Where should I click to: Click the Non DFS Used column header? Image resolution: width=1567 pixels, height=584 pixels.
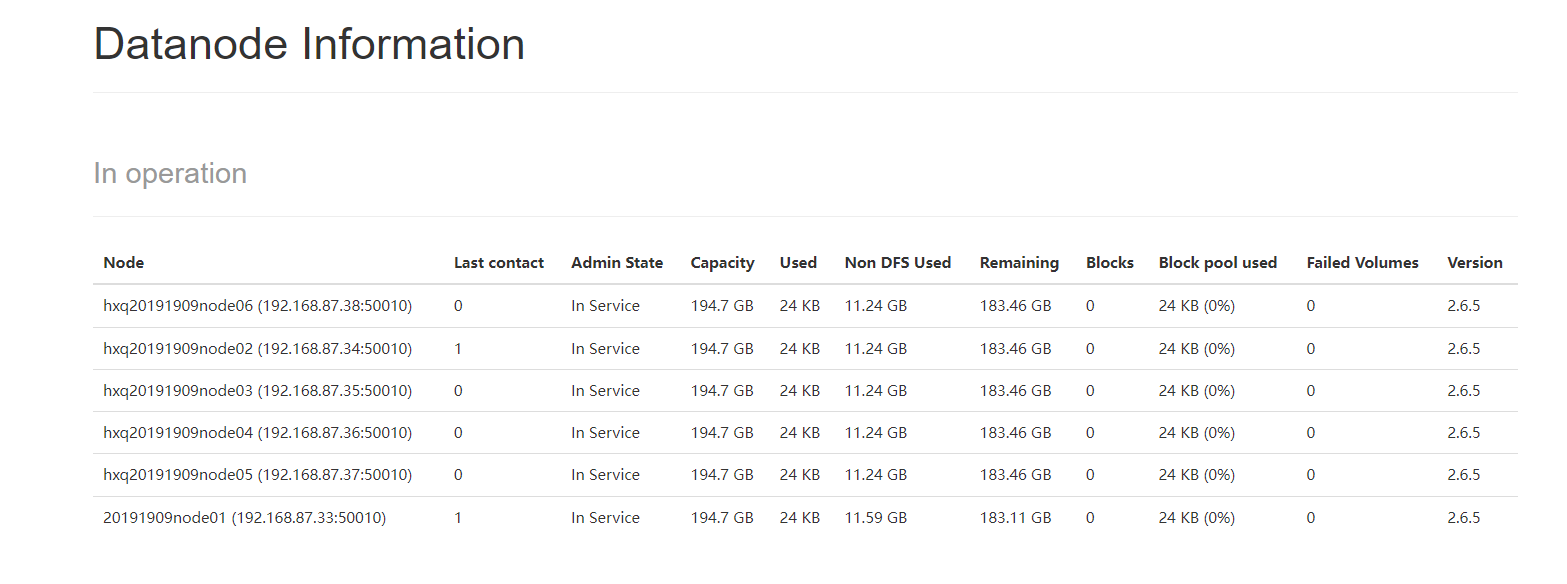898,263
